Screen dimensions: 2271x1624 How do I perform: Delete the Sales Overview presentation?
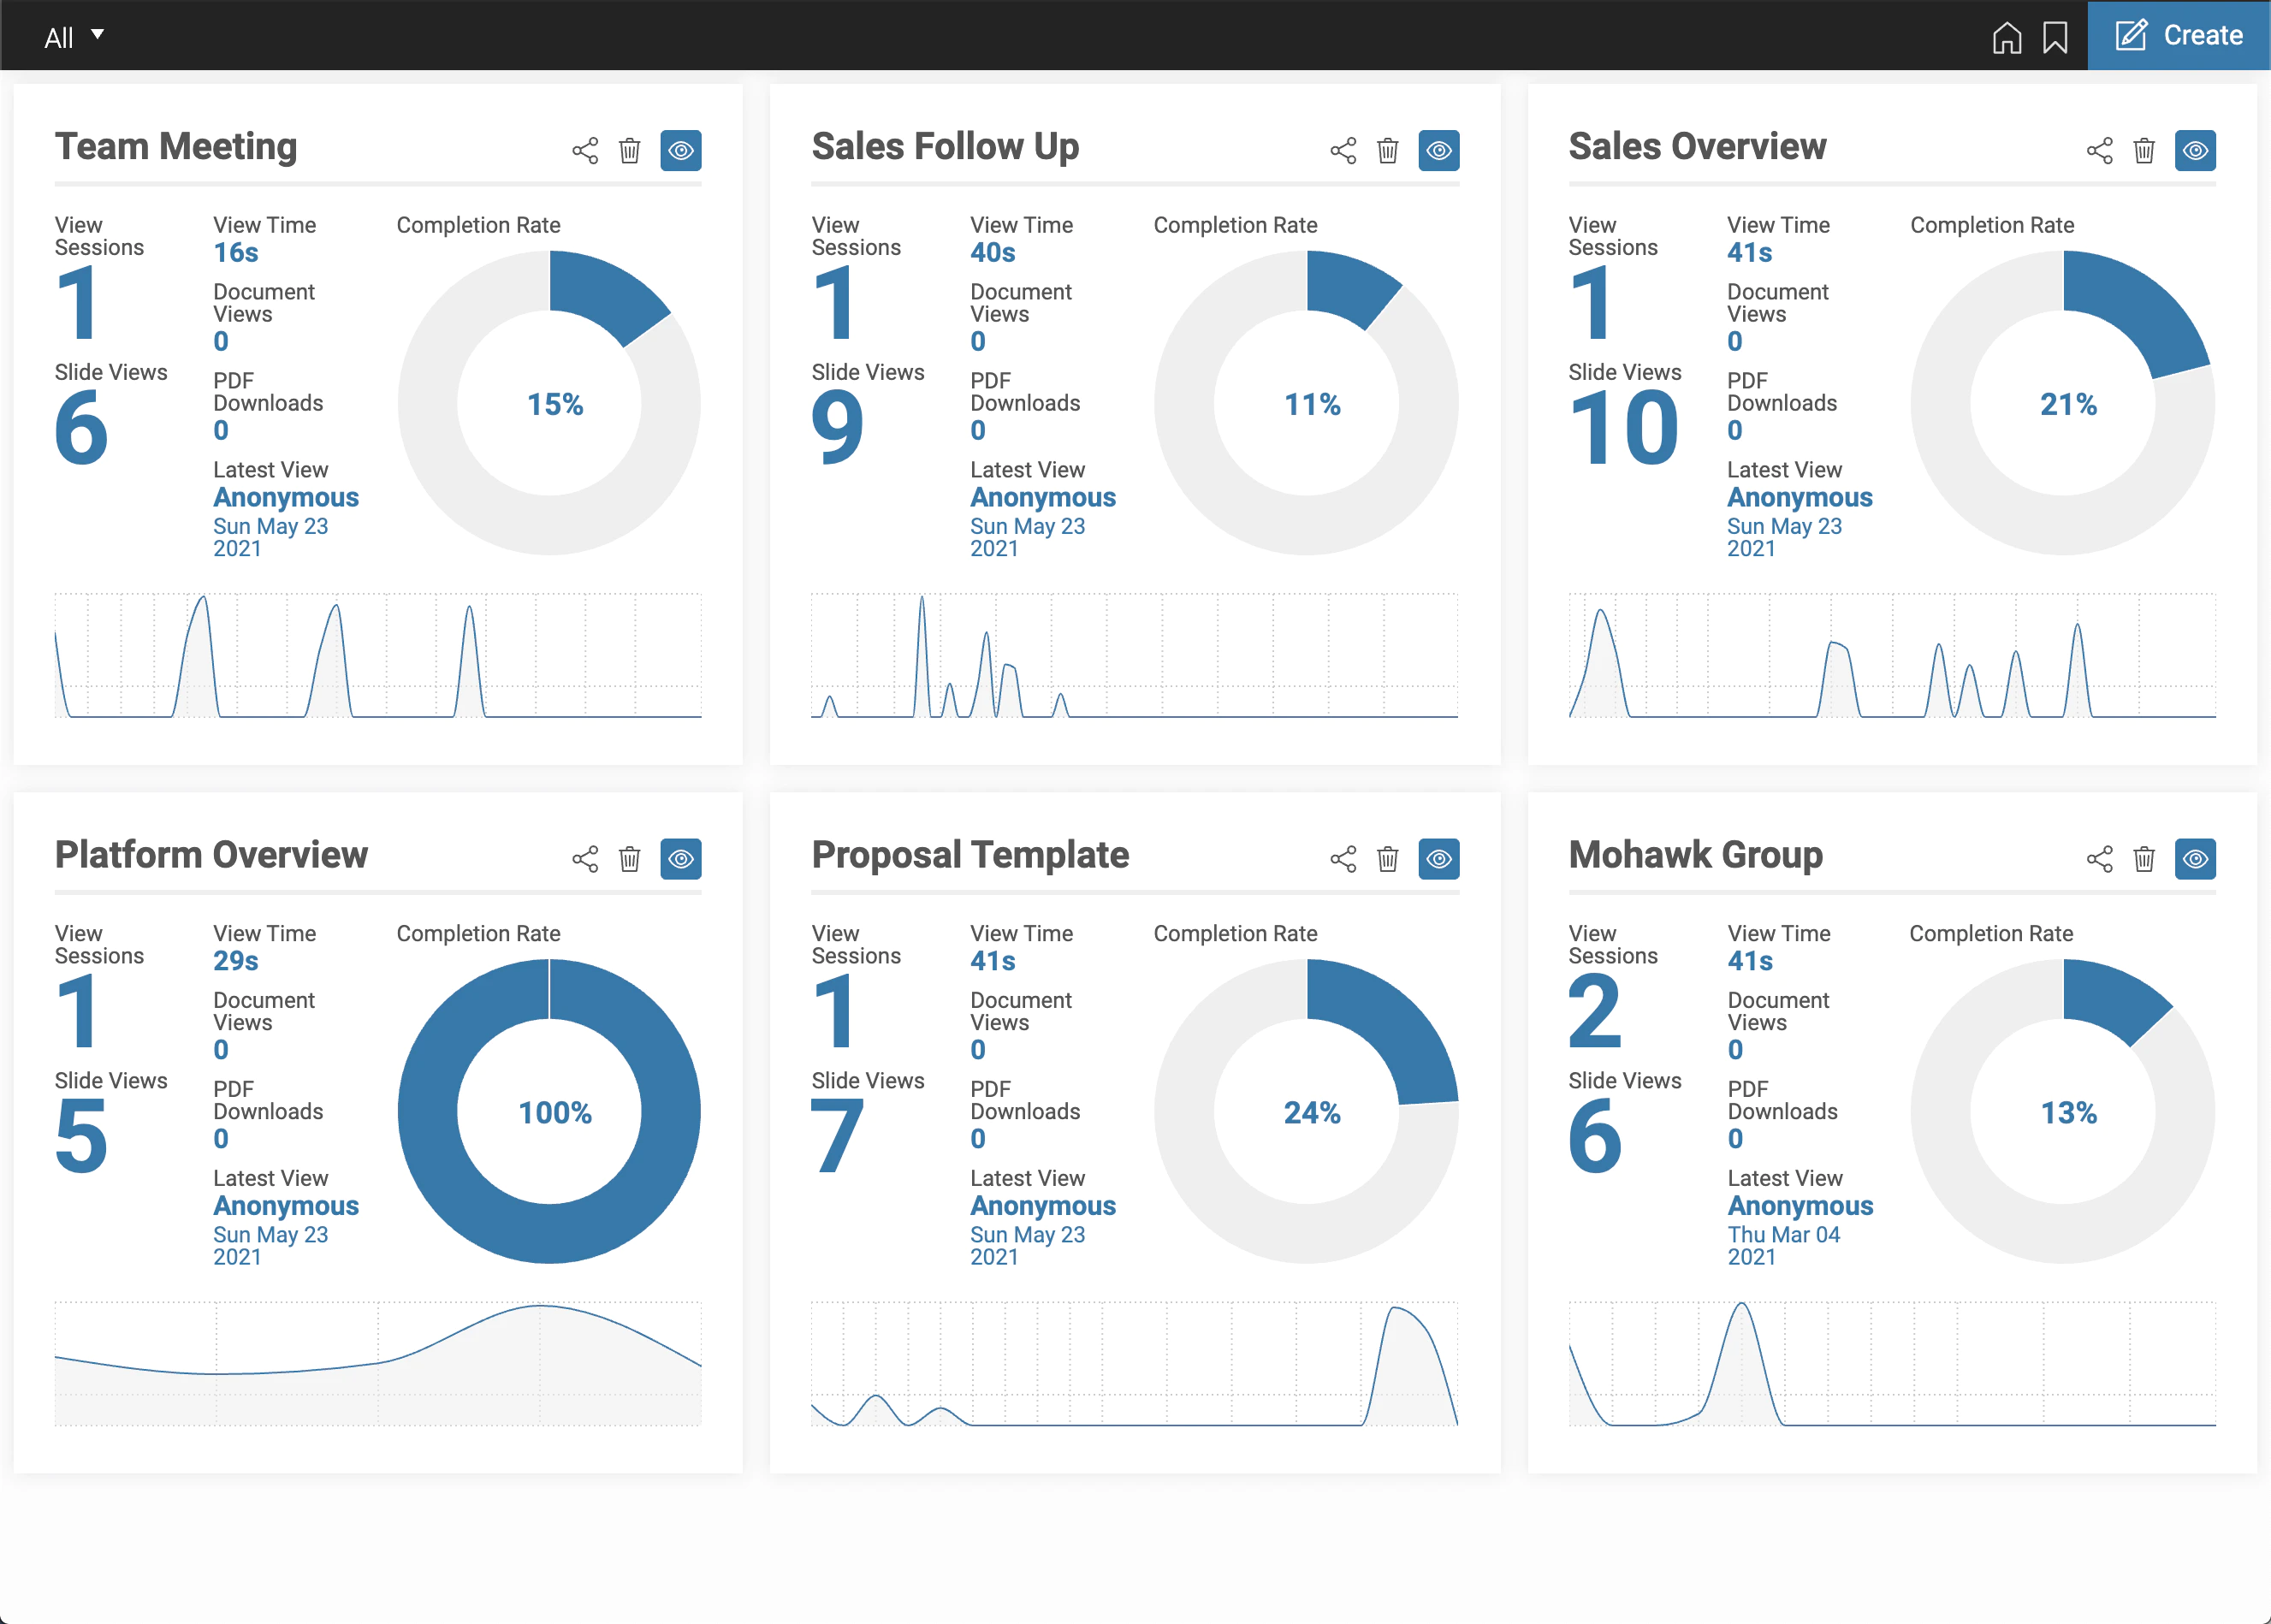(2144, 151)
